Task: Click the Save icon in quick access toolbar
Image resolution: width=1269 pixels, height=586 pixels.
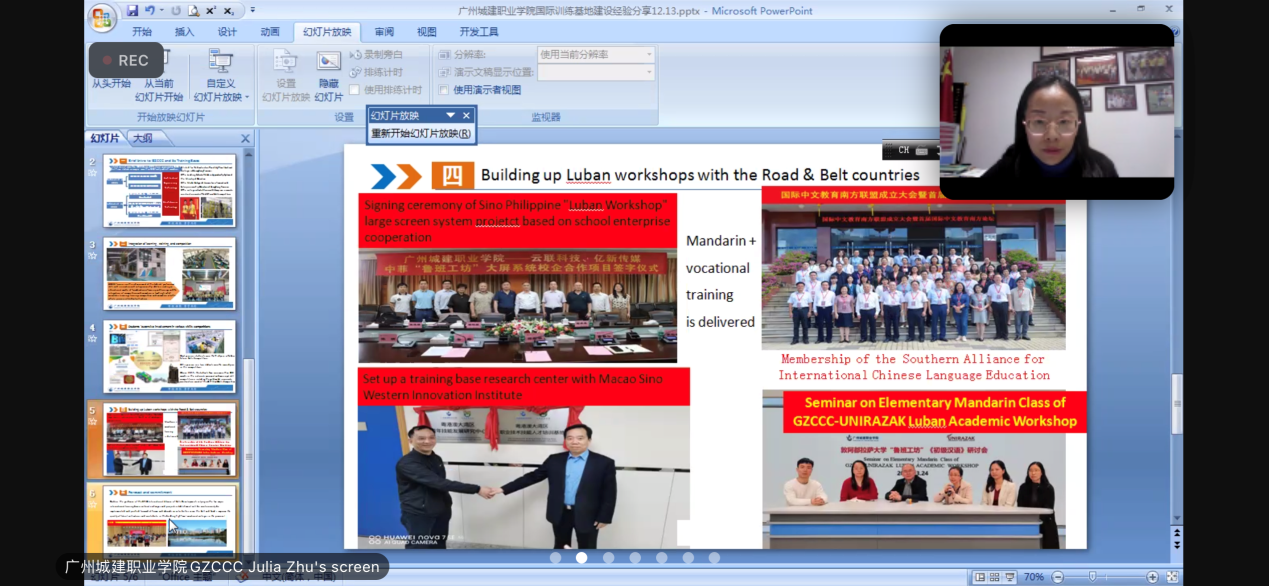Action: coord(132,11)
